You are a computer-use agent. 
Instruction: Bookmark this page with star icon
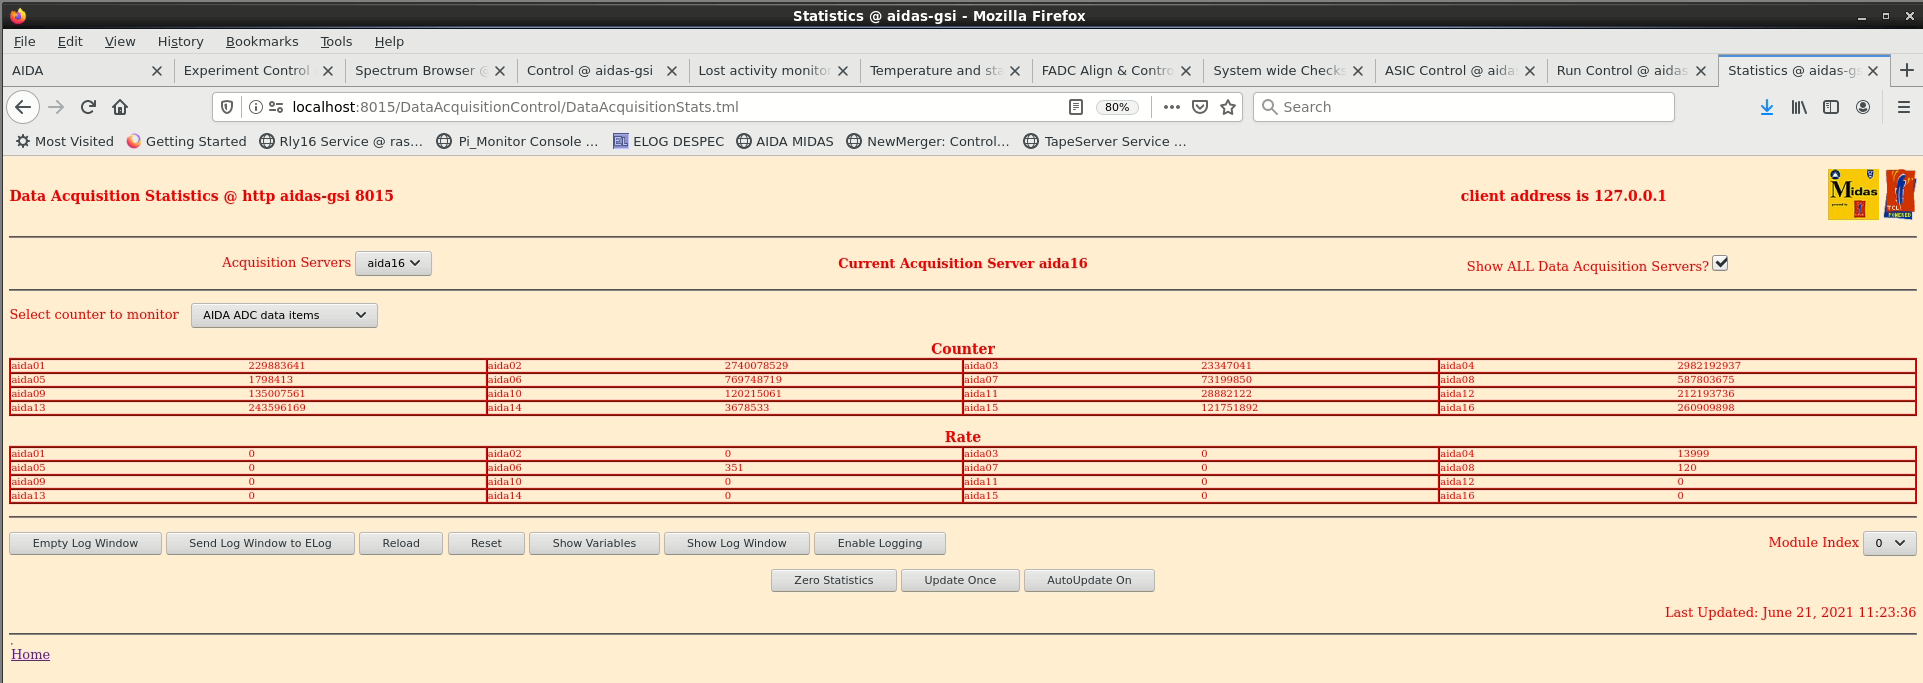(1228, 107)
